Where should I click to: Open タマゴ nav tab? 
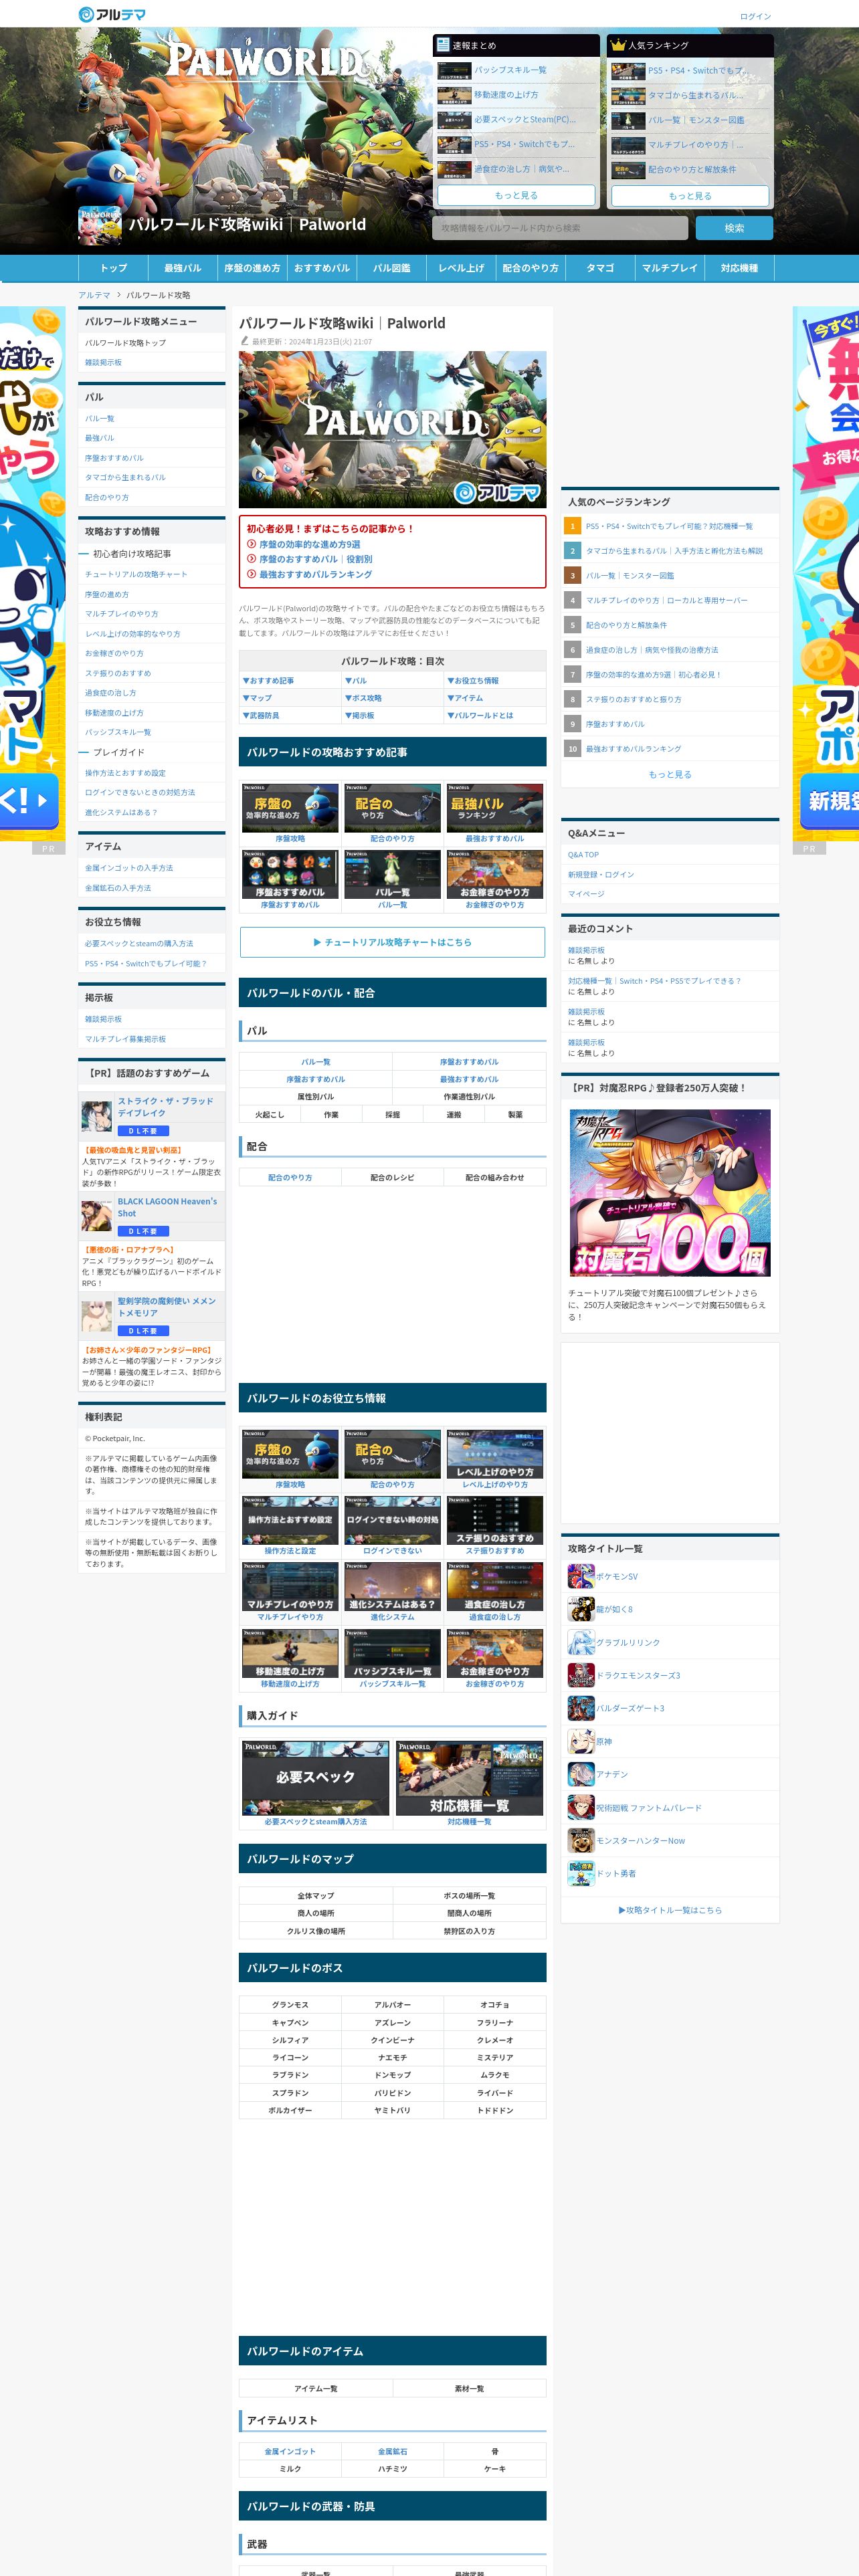600,268
